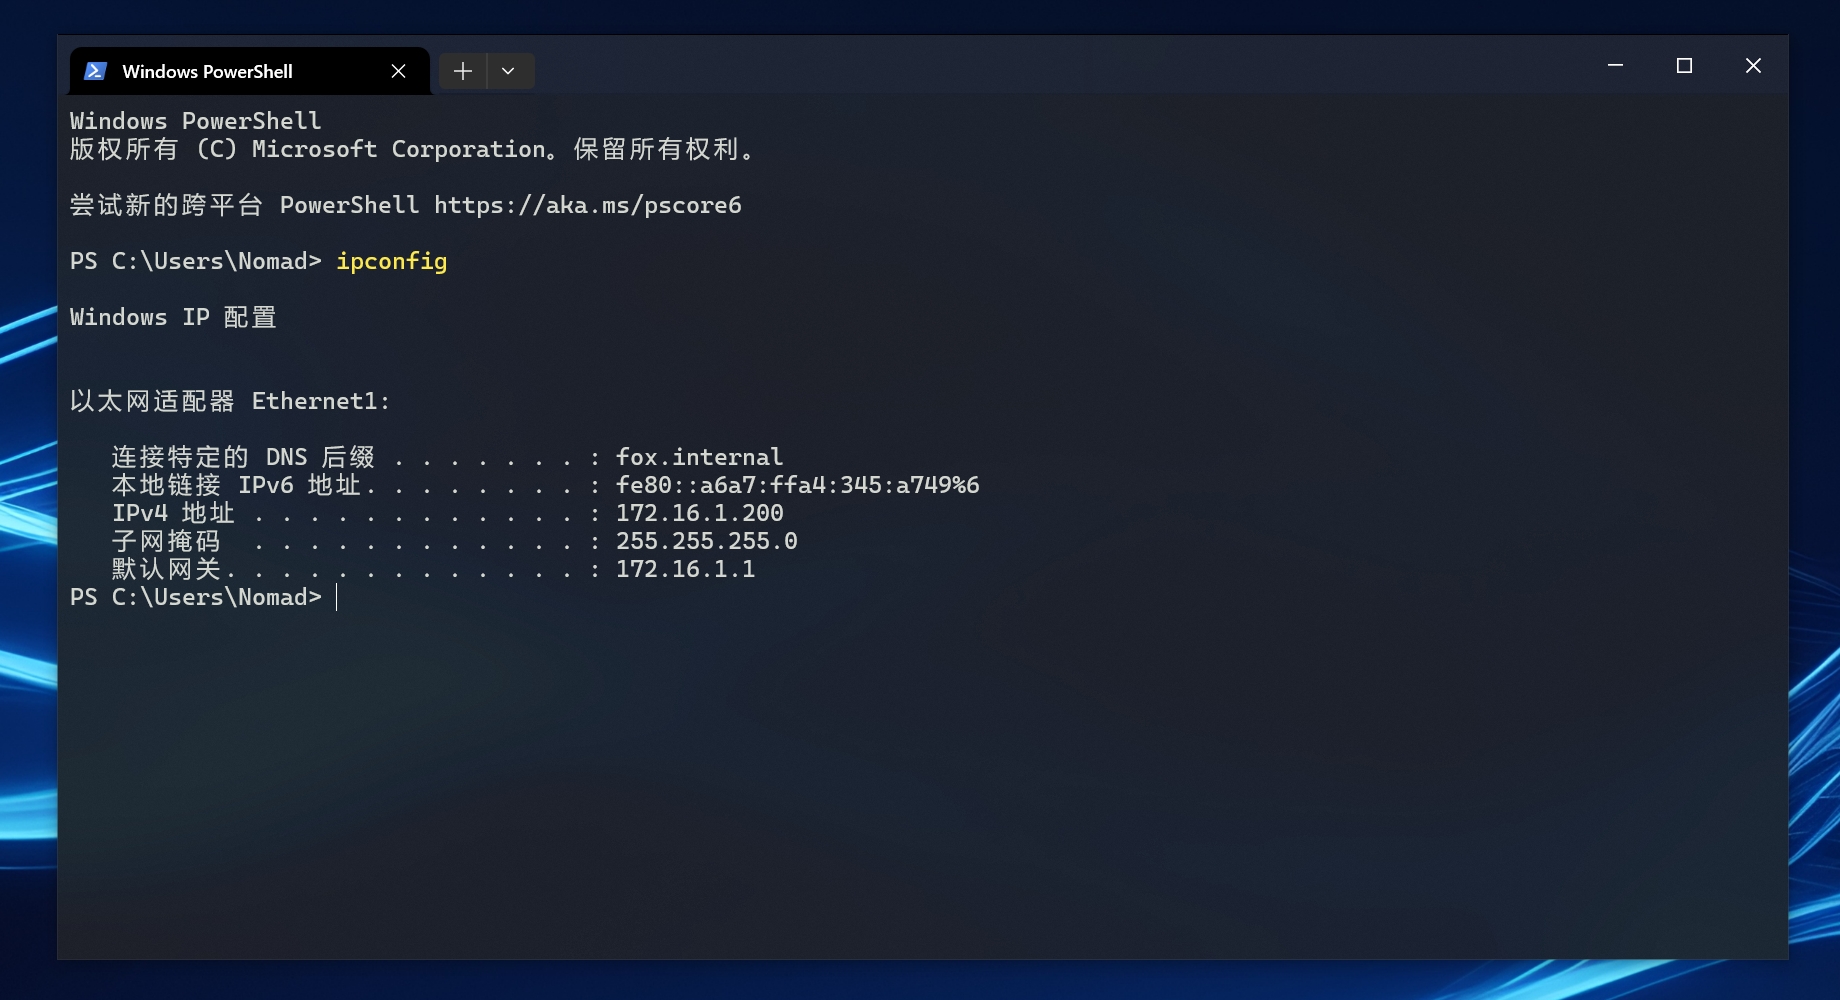Open a new terminal tab
Screen dimensions: 1840x1000
[462, 71]
